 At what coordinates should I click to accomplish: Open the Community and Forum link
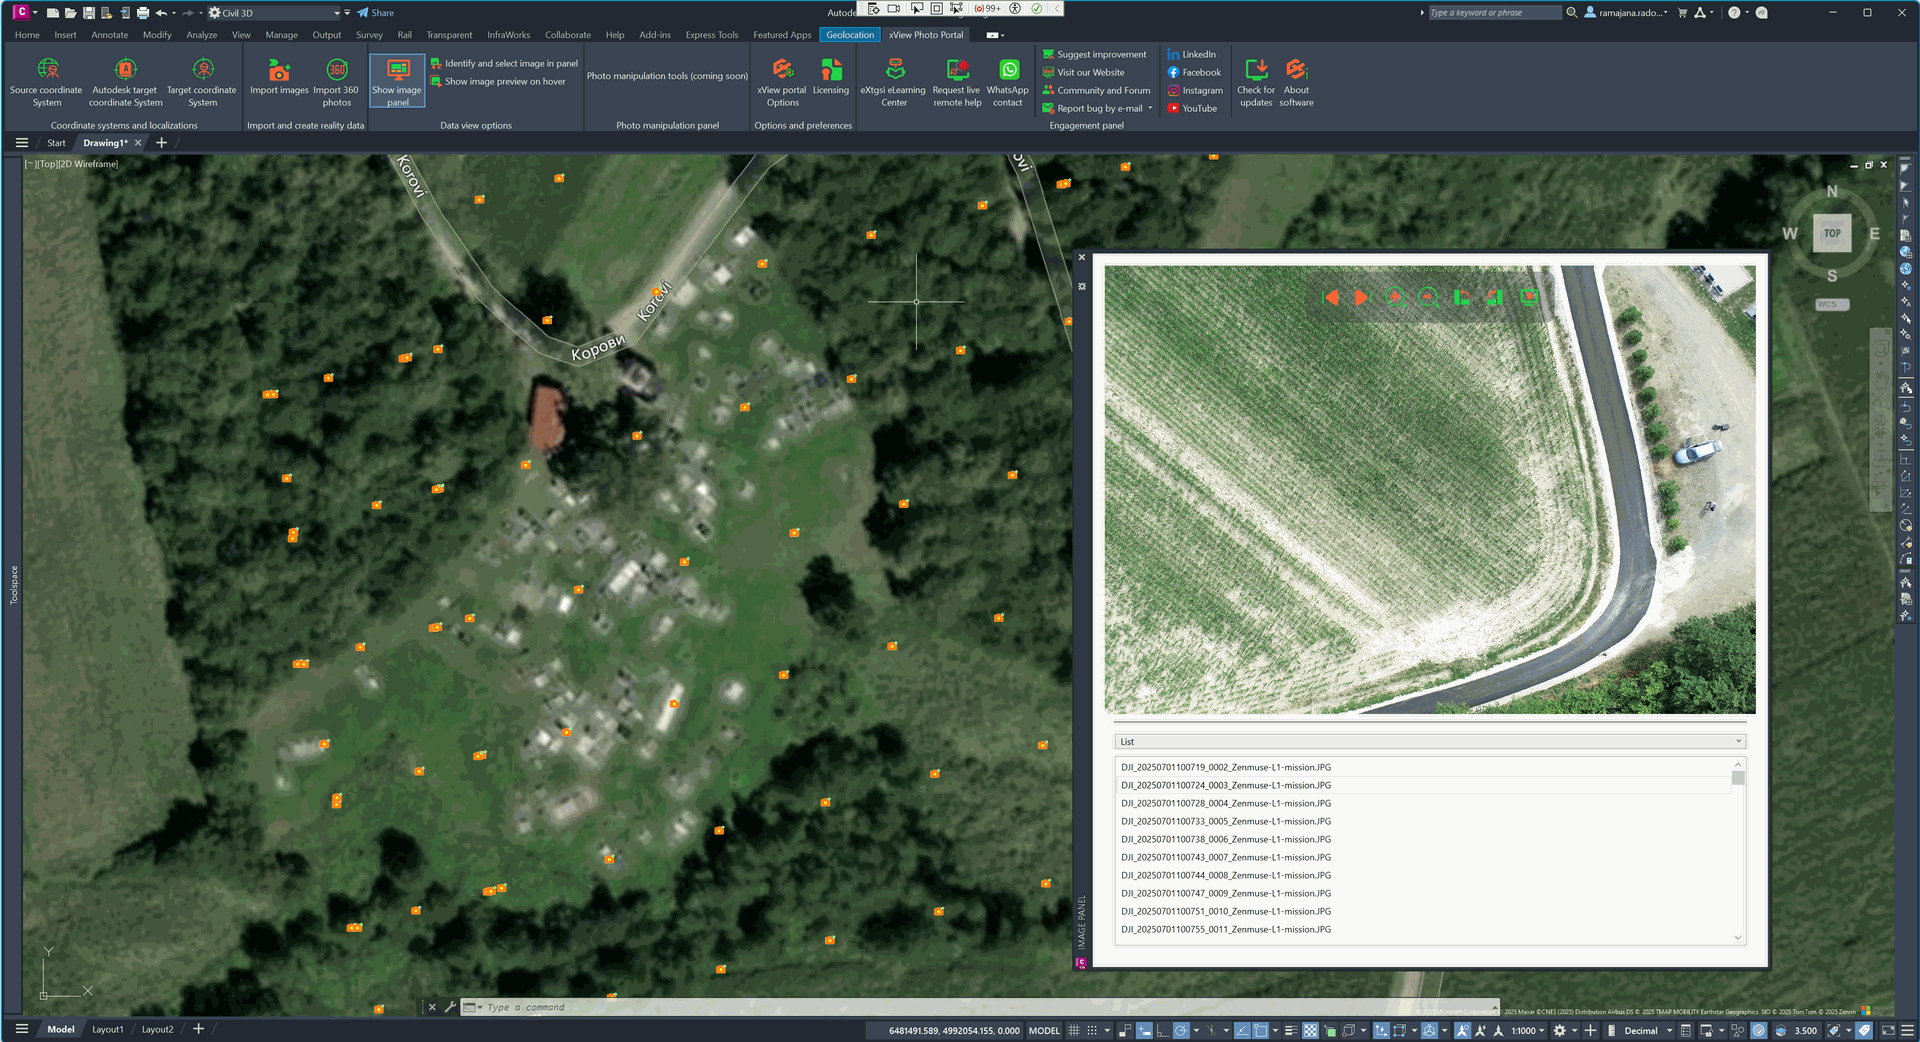pos(1103,91)
